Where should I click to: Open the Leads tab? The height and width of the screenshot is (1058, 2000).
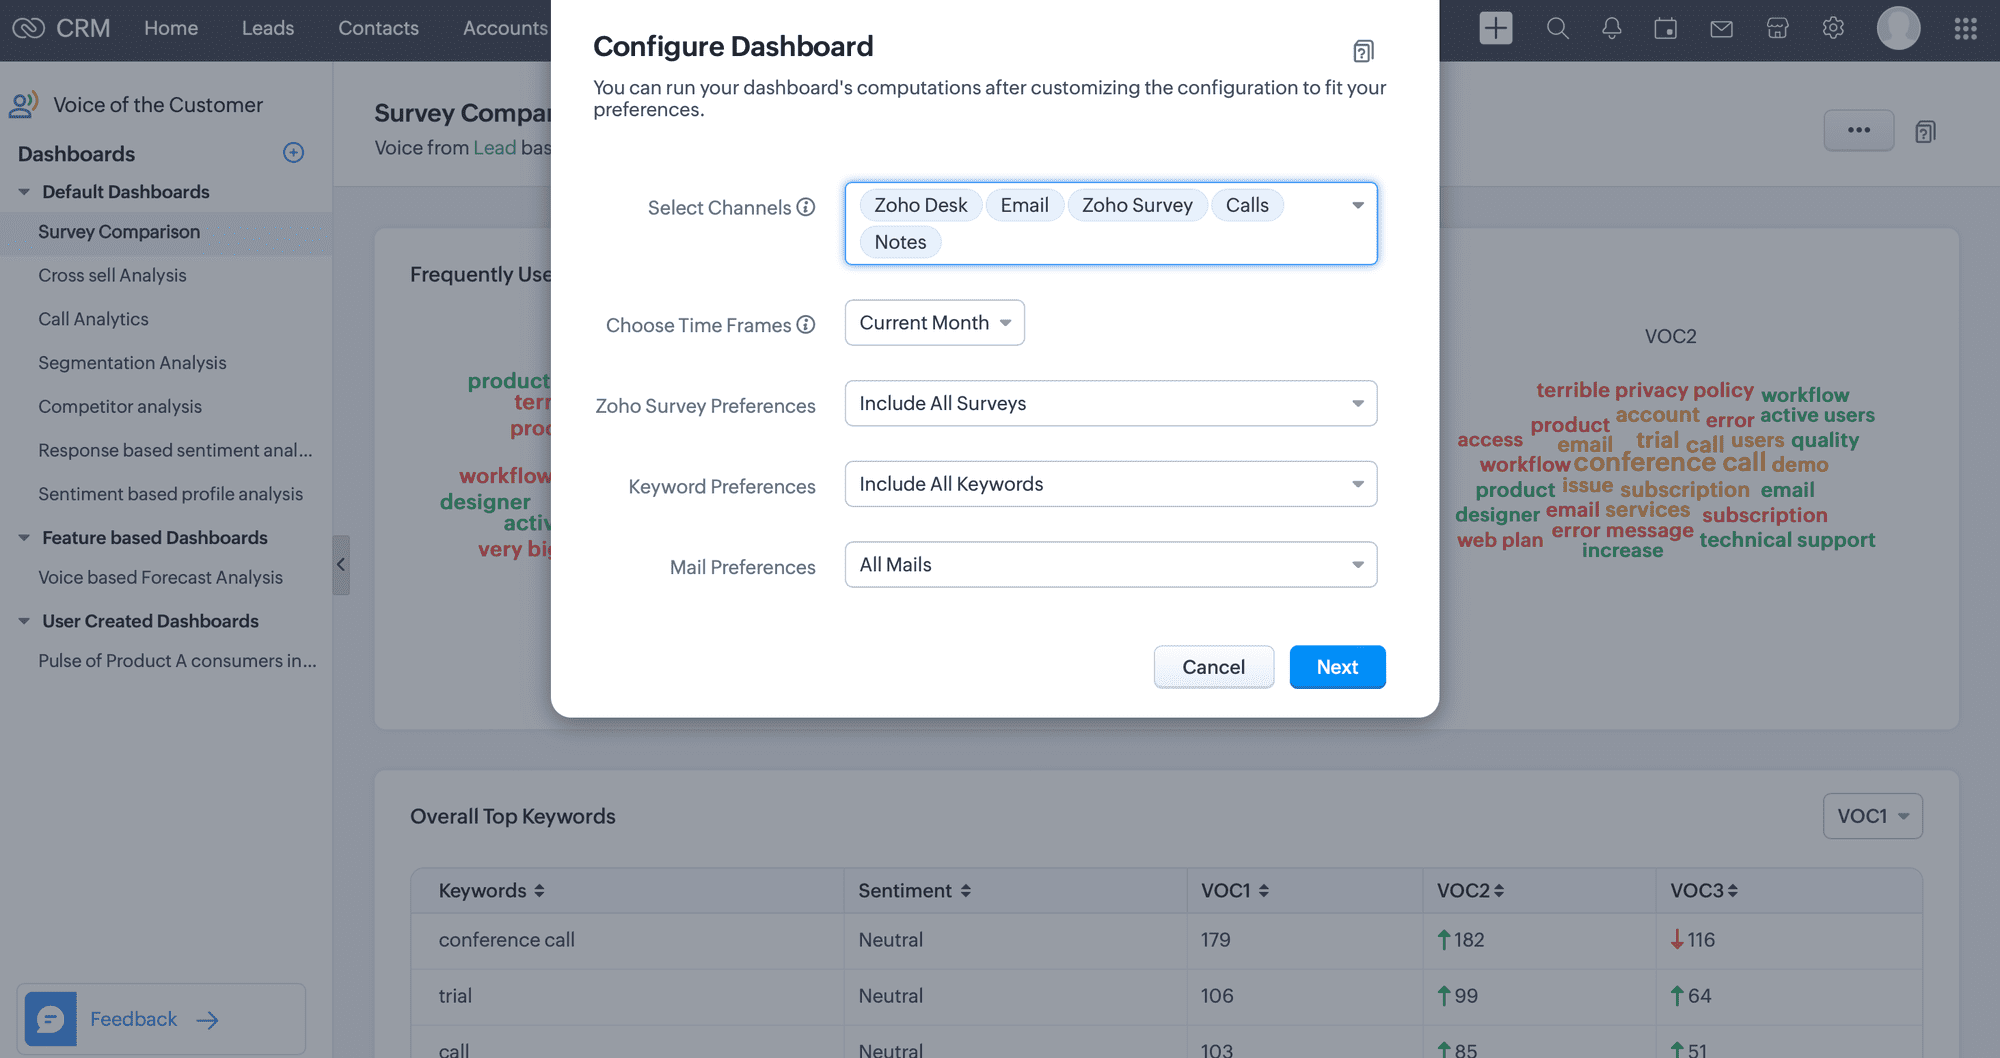pyautogui.click(x=267, y=28)
